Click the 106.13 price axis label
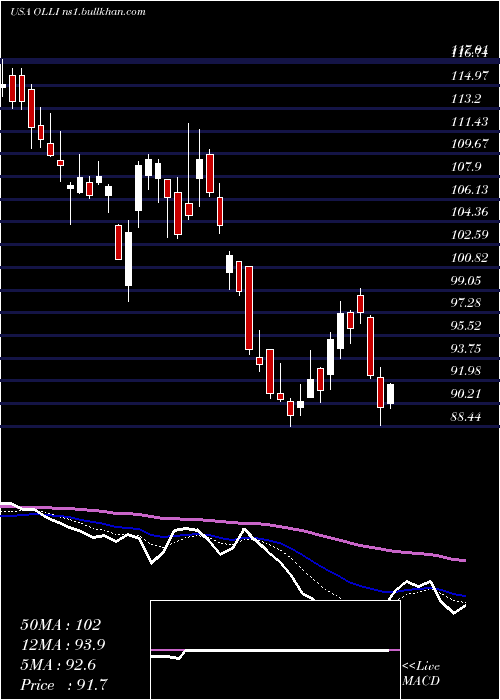This screenshot has width=500, height=700. [x=470, y=190]
